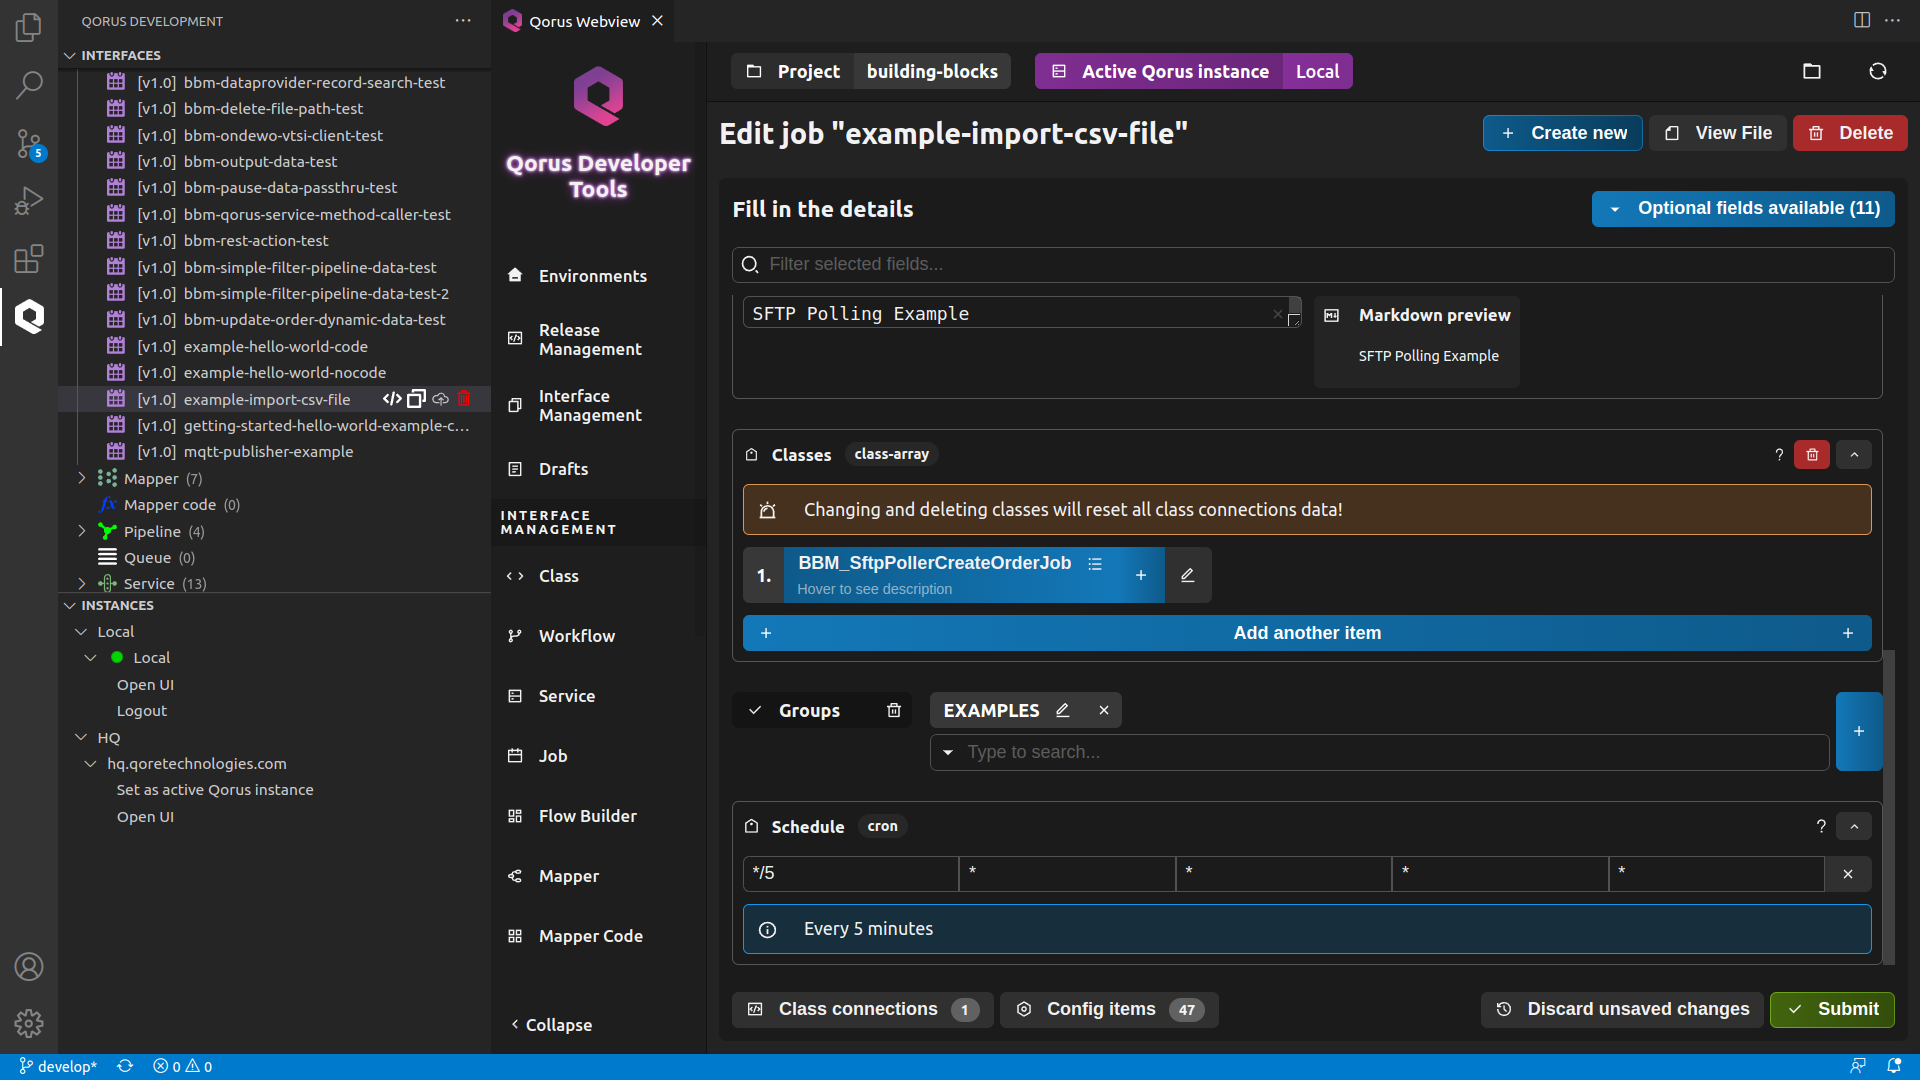Open notifications bell in status bar
This screenshot has width=1920, height=1080.
click(1894, 1066)
